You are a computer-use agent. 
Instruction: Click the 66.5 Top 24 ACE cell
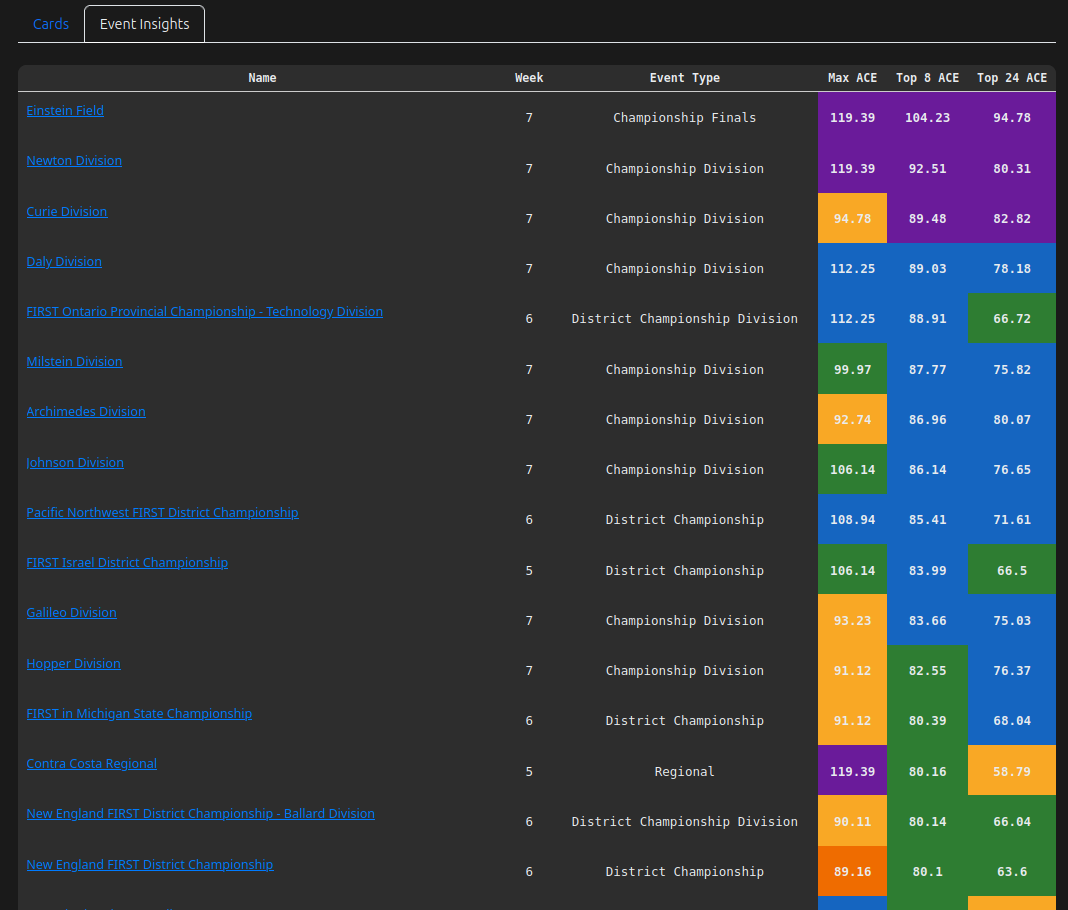(1011, 570)
